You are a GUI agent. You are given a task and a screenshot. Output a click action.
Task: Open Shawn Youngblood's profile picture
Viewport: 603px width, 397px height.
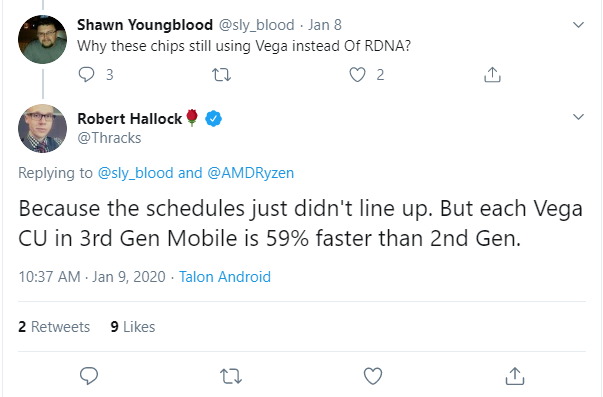pos(42,39)
